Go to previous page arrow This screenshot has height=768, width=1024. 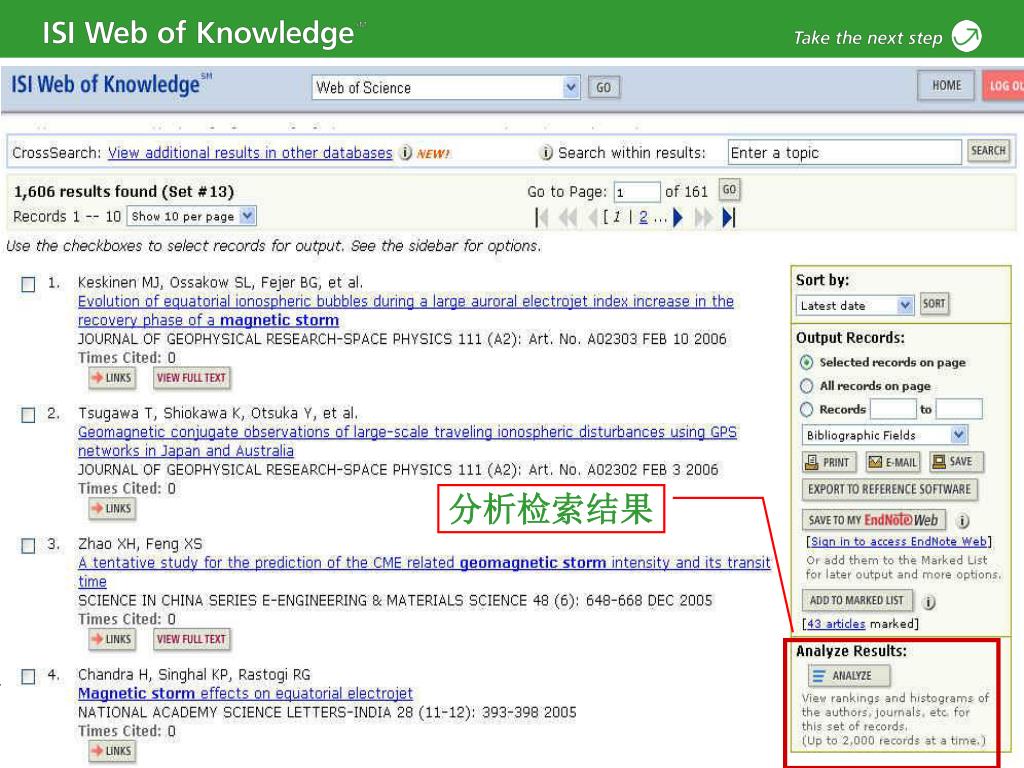coord(592,217)
